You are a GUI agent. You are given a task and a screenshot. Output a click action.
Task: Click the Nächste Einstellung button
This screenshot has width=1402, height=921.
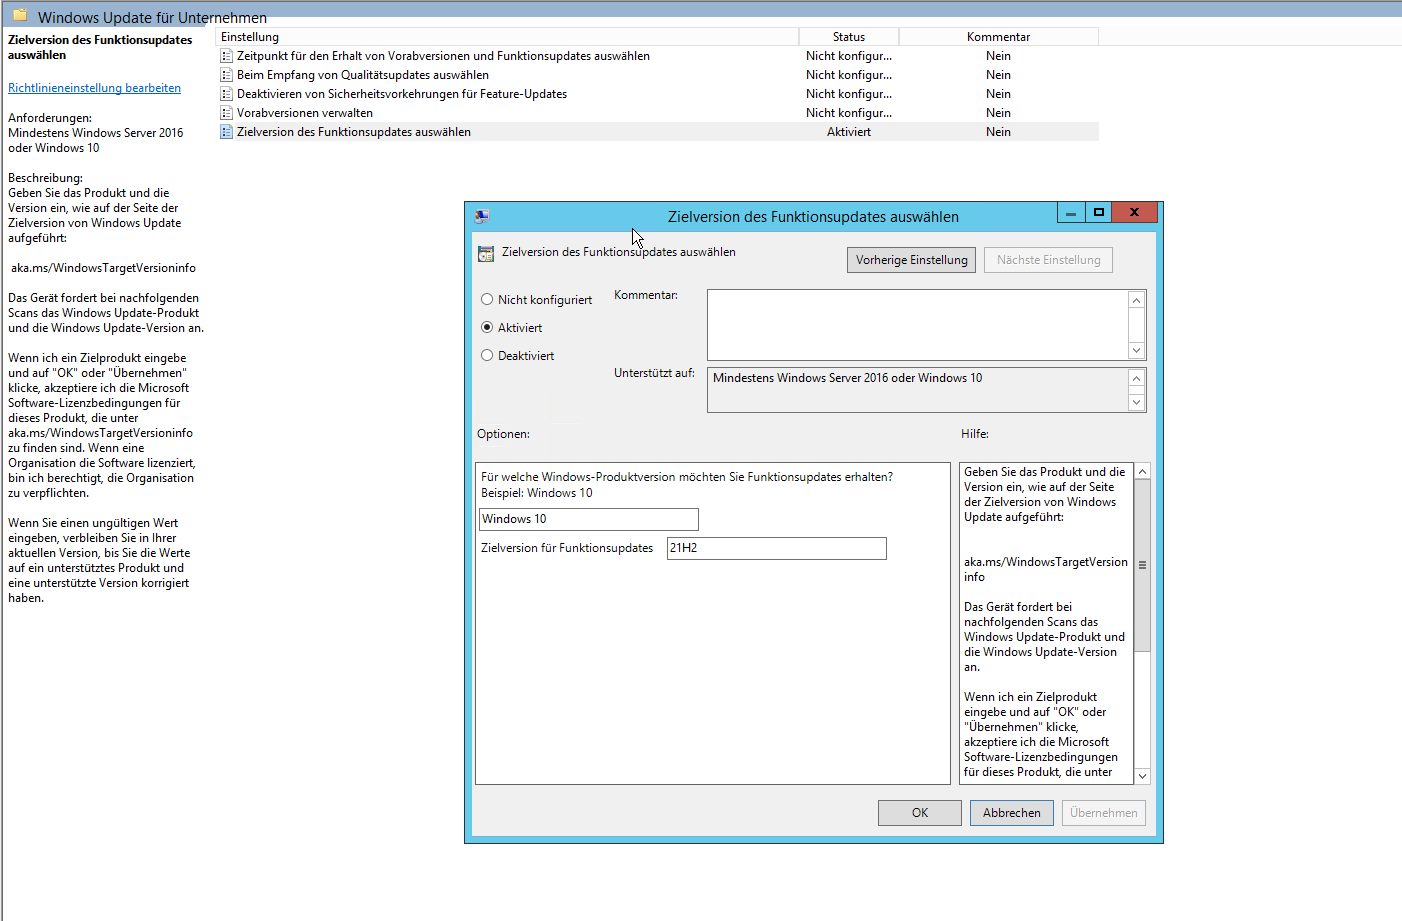coord(1048,260)
